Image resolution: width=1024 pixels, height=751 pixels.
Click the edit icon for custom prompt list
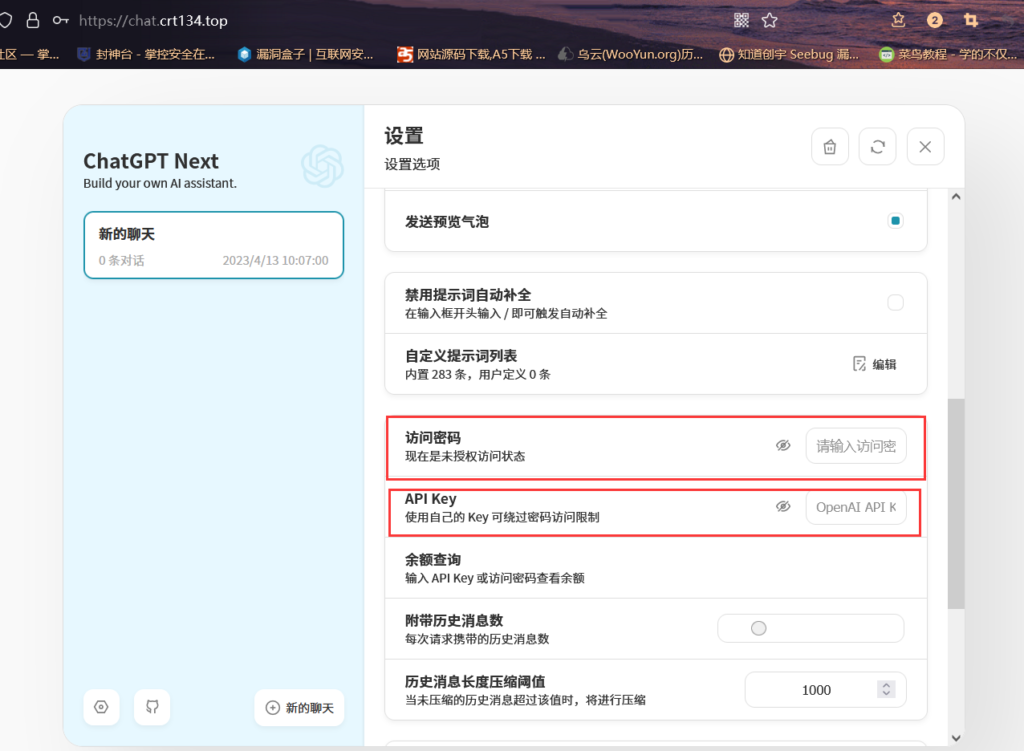click(x=874, y=364)
